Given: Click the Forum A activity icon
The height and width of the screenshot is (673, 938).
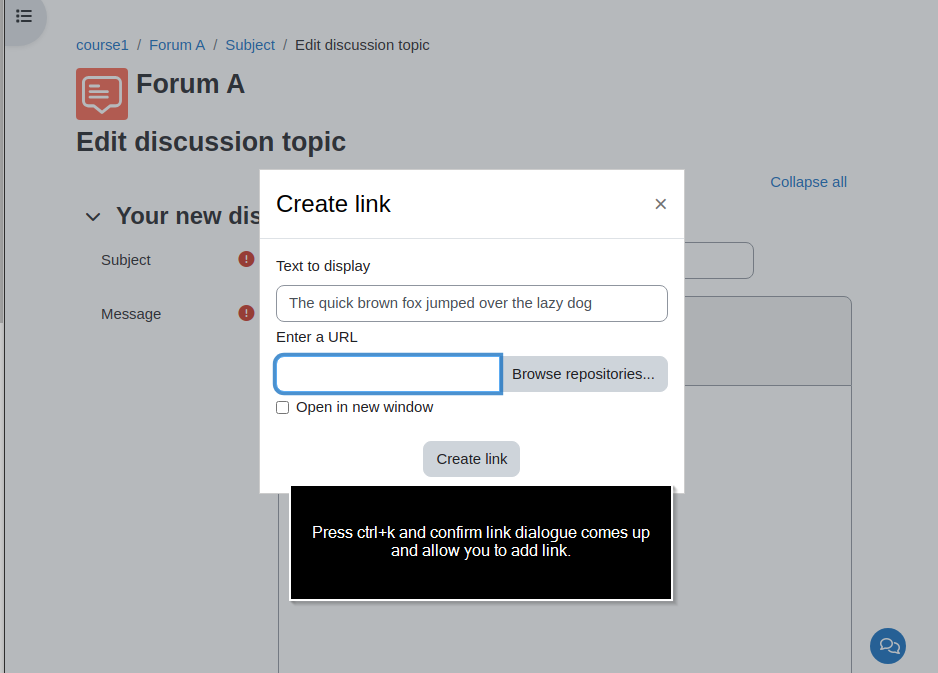Looking at the screenshot, I should click(102, 94).
